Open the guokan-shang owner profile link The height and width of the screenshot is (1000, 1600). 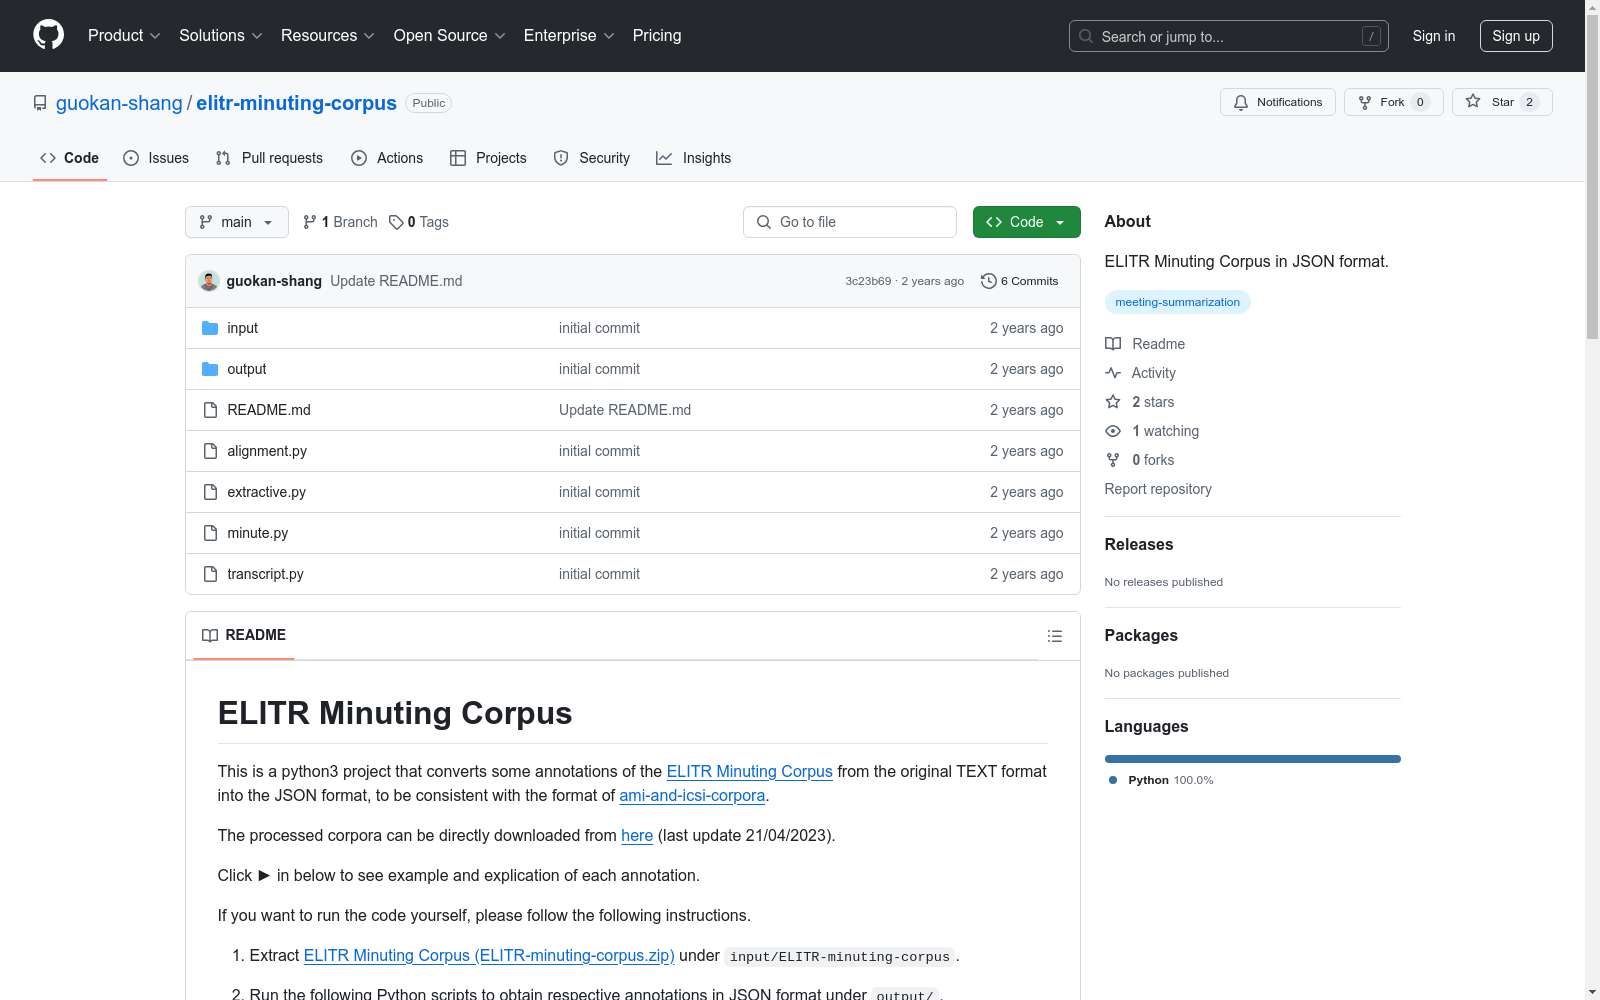(x=119, y=103)
